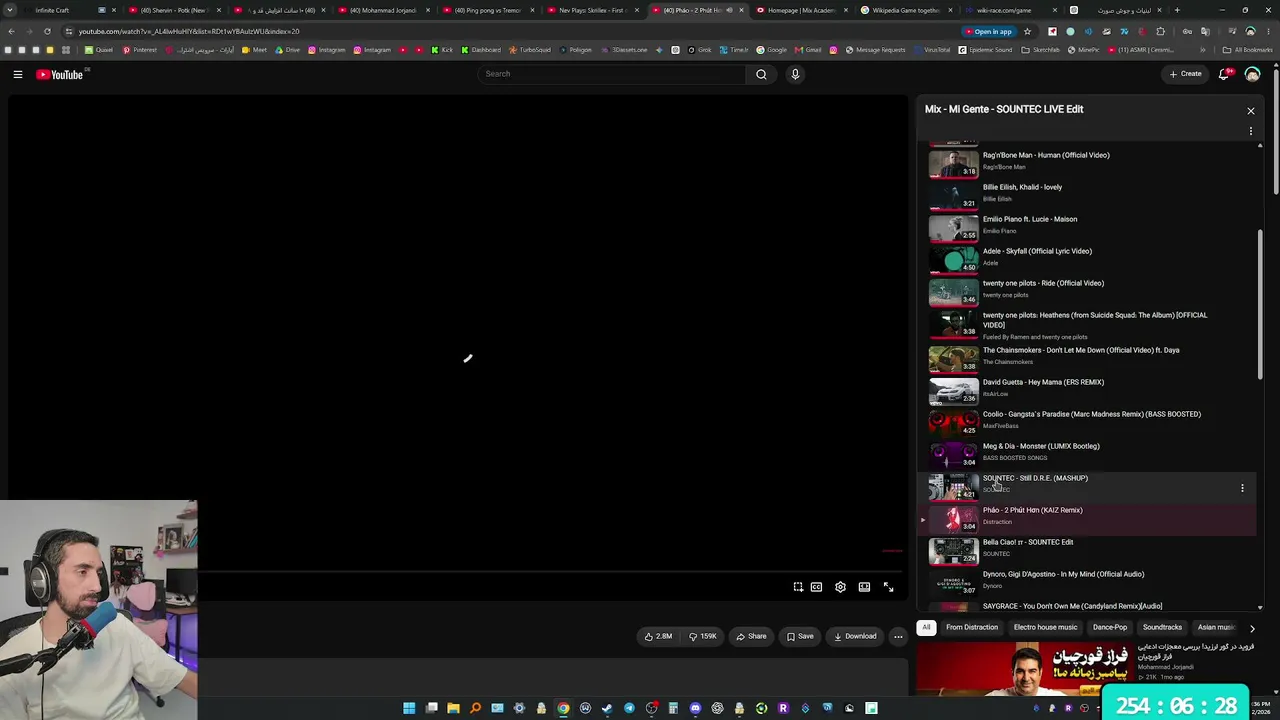The height and width of the screenshot is (720, 1280).
Task: Show more suggestion chips with the arrow
Action: (x=1252, y=628)
